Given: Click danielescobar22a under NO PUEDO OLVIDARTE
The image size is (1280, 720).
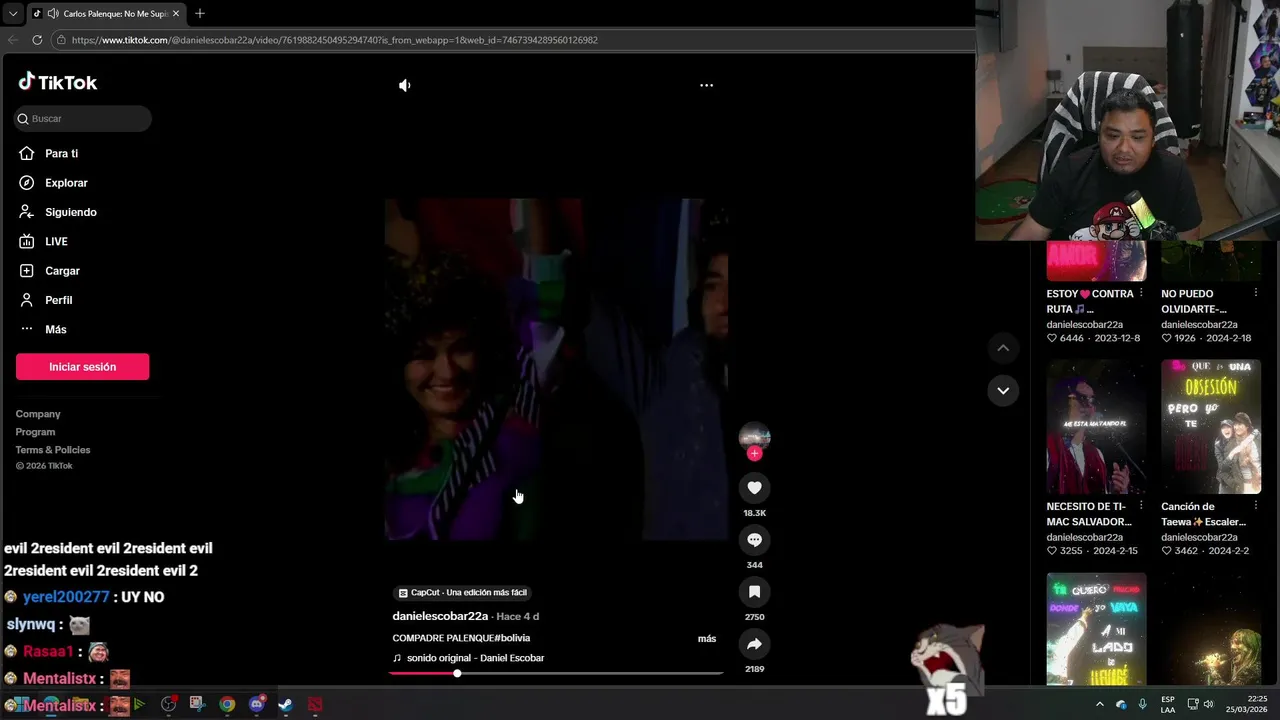Looking at the screenshot, I should 1199,325.
